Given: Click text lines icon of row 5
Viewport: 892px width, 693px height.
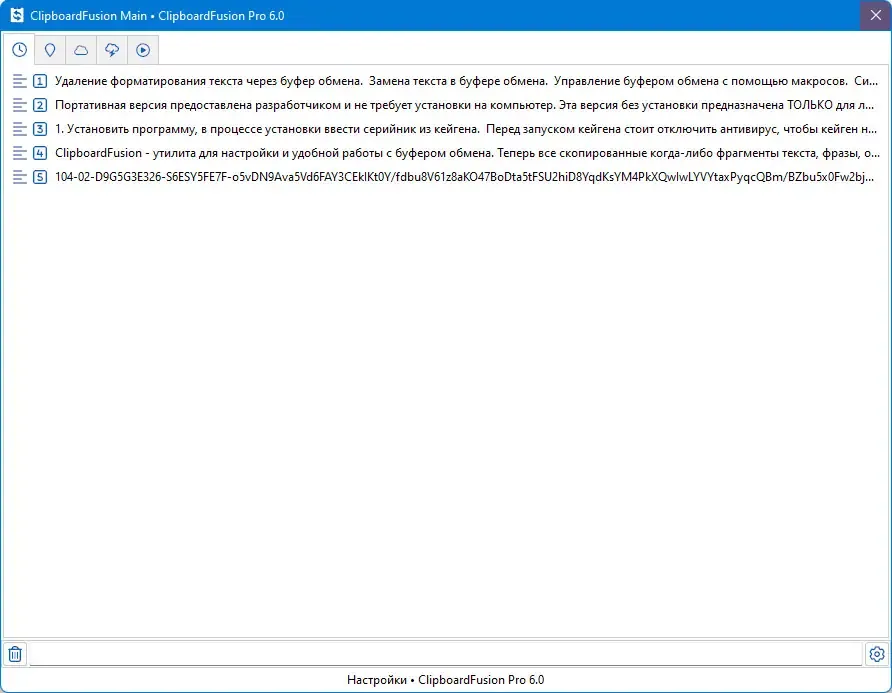Looking at the screenshot, I should 19,177.
